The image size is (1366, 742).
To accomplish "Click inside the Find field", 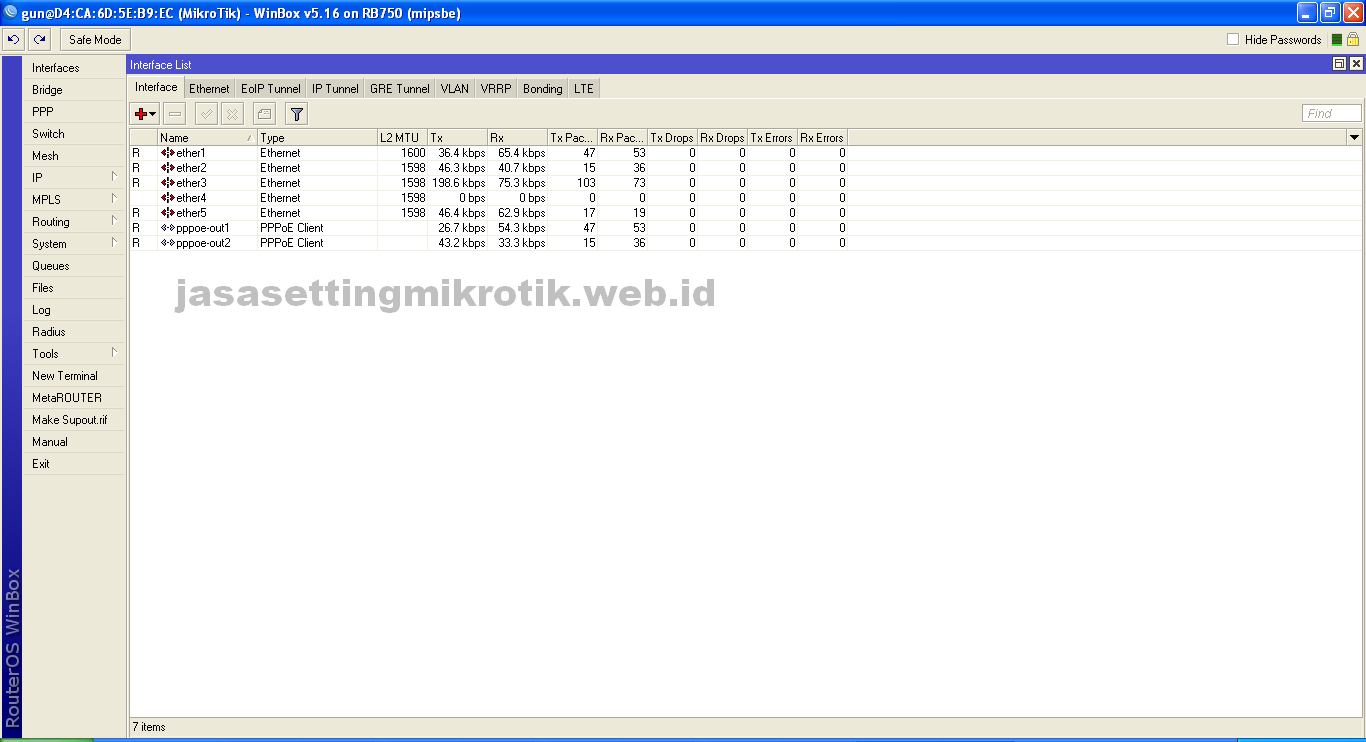I will (1330, 112).
